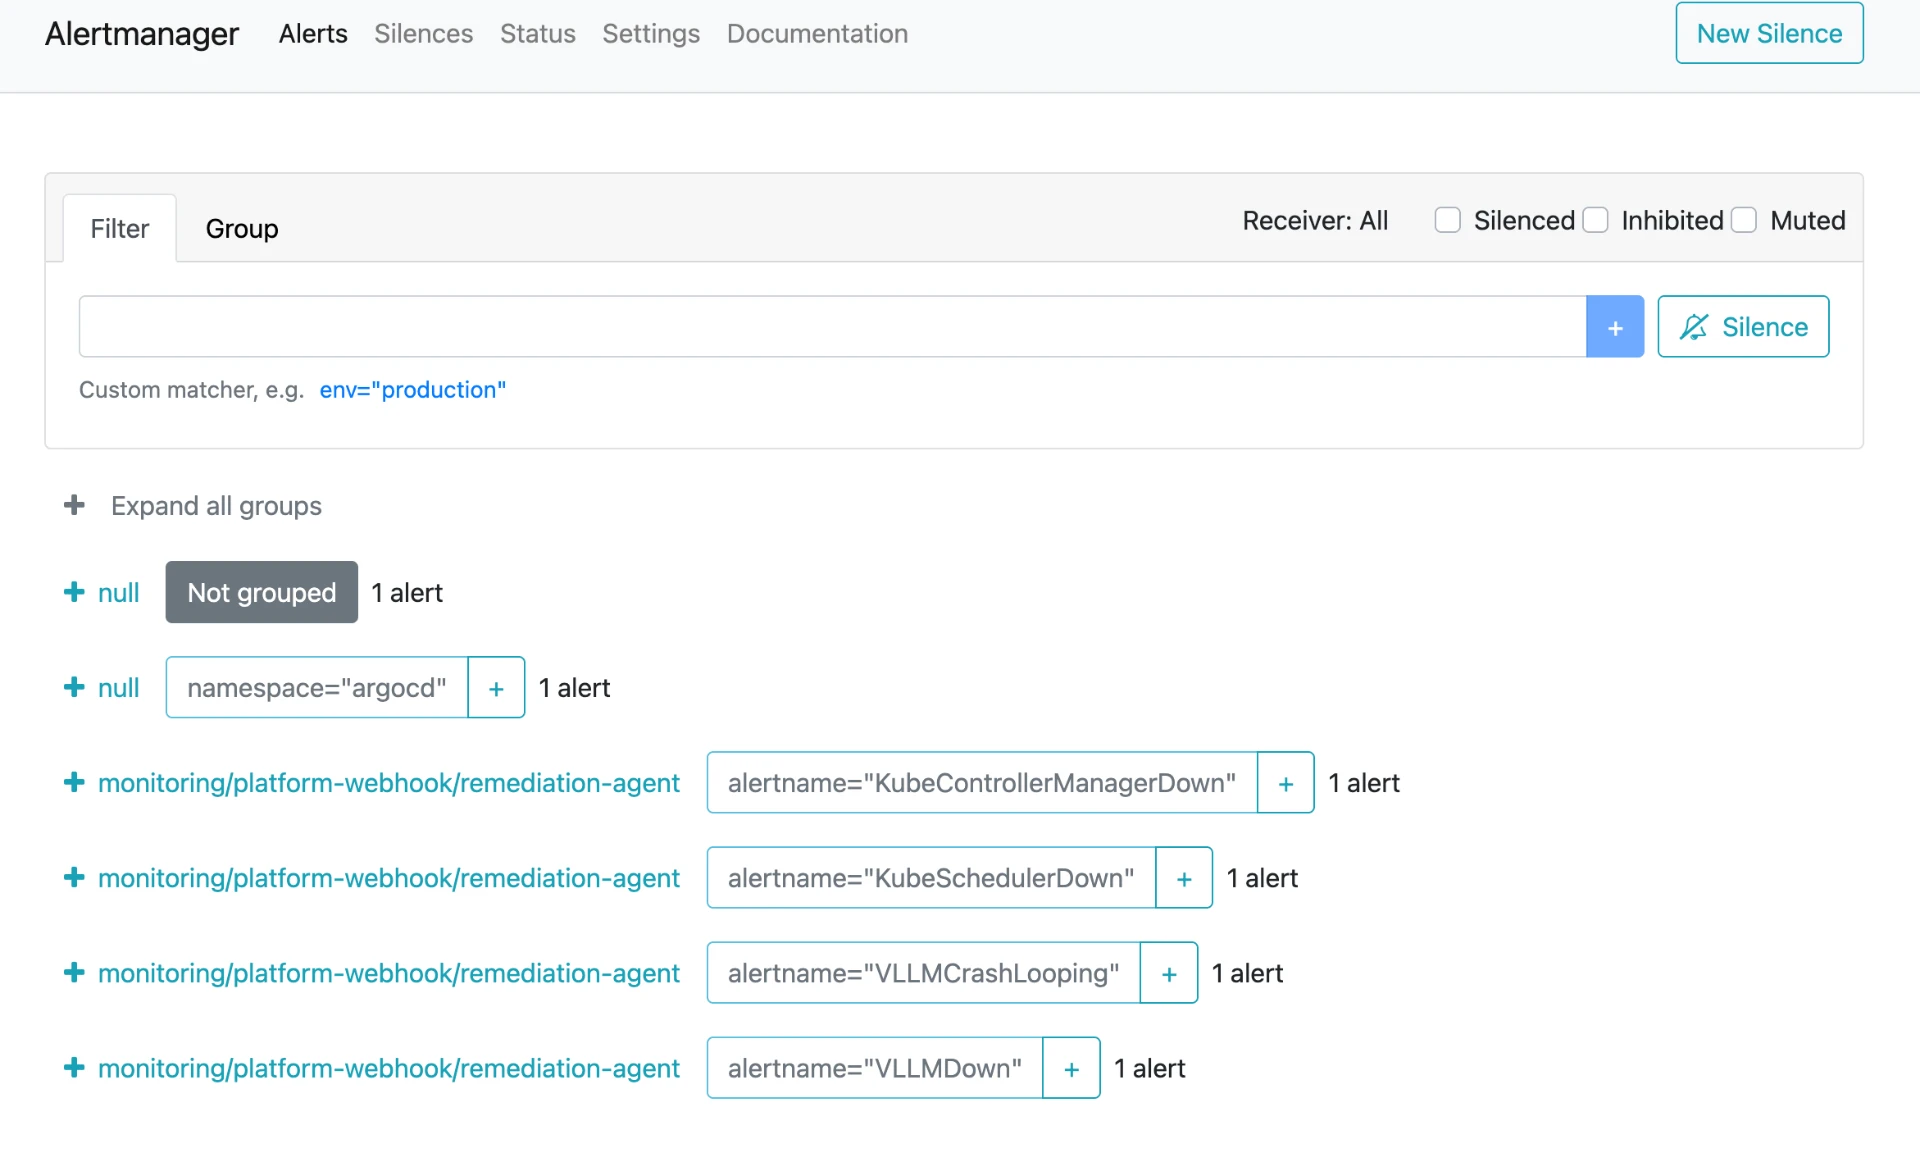Add KubeControllerManagerDown matcher via plus button
Screen dimensions: 1920x1171
pyautogui.click(x=1286, y=783)
